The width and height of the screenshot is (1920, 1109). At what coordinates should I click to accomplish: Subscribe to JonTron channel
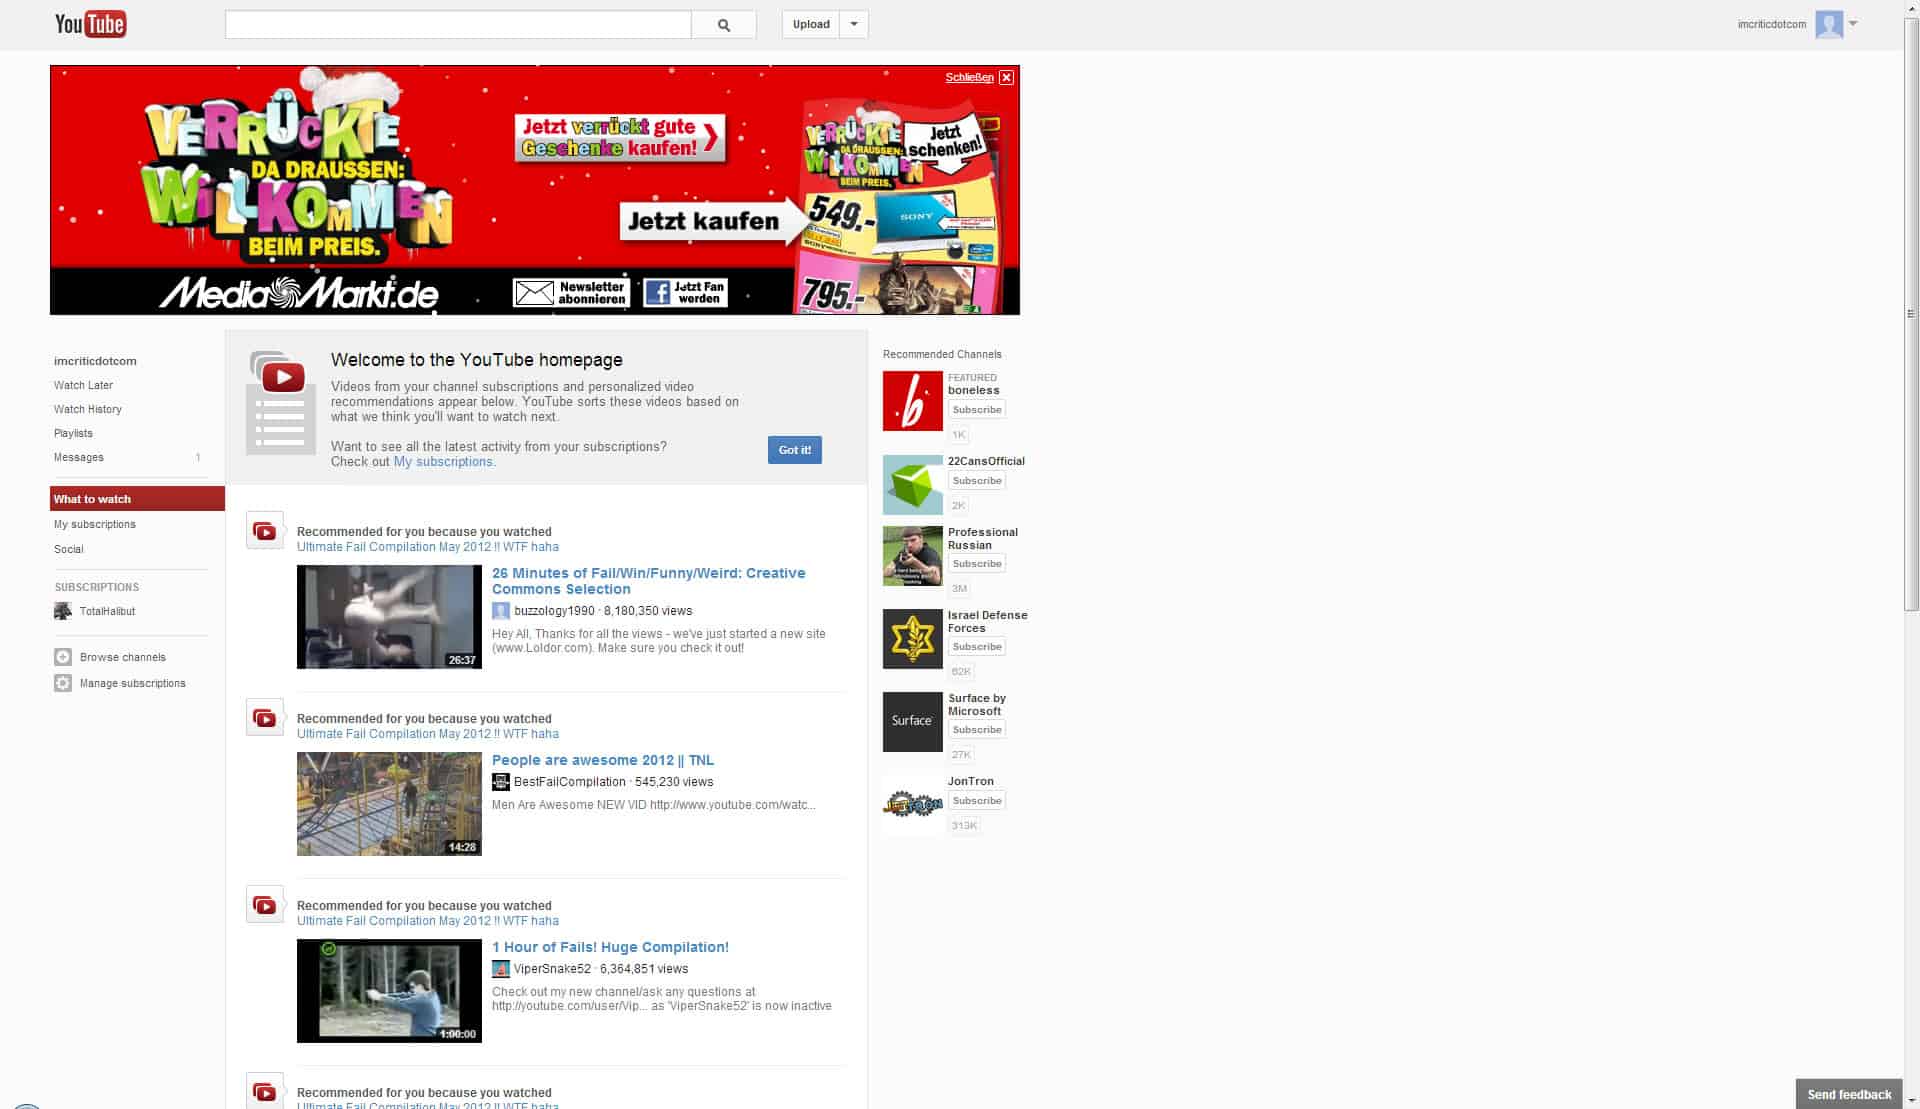[x=977, y=801]
